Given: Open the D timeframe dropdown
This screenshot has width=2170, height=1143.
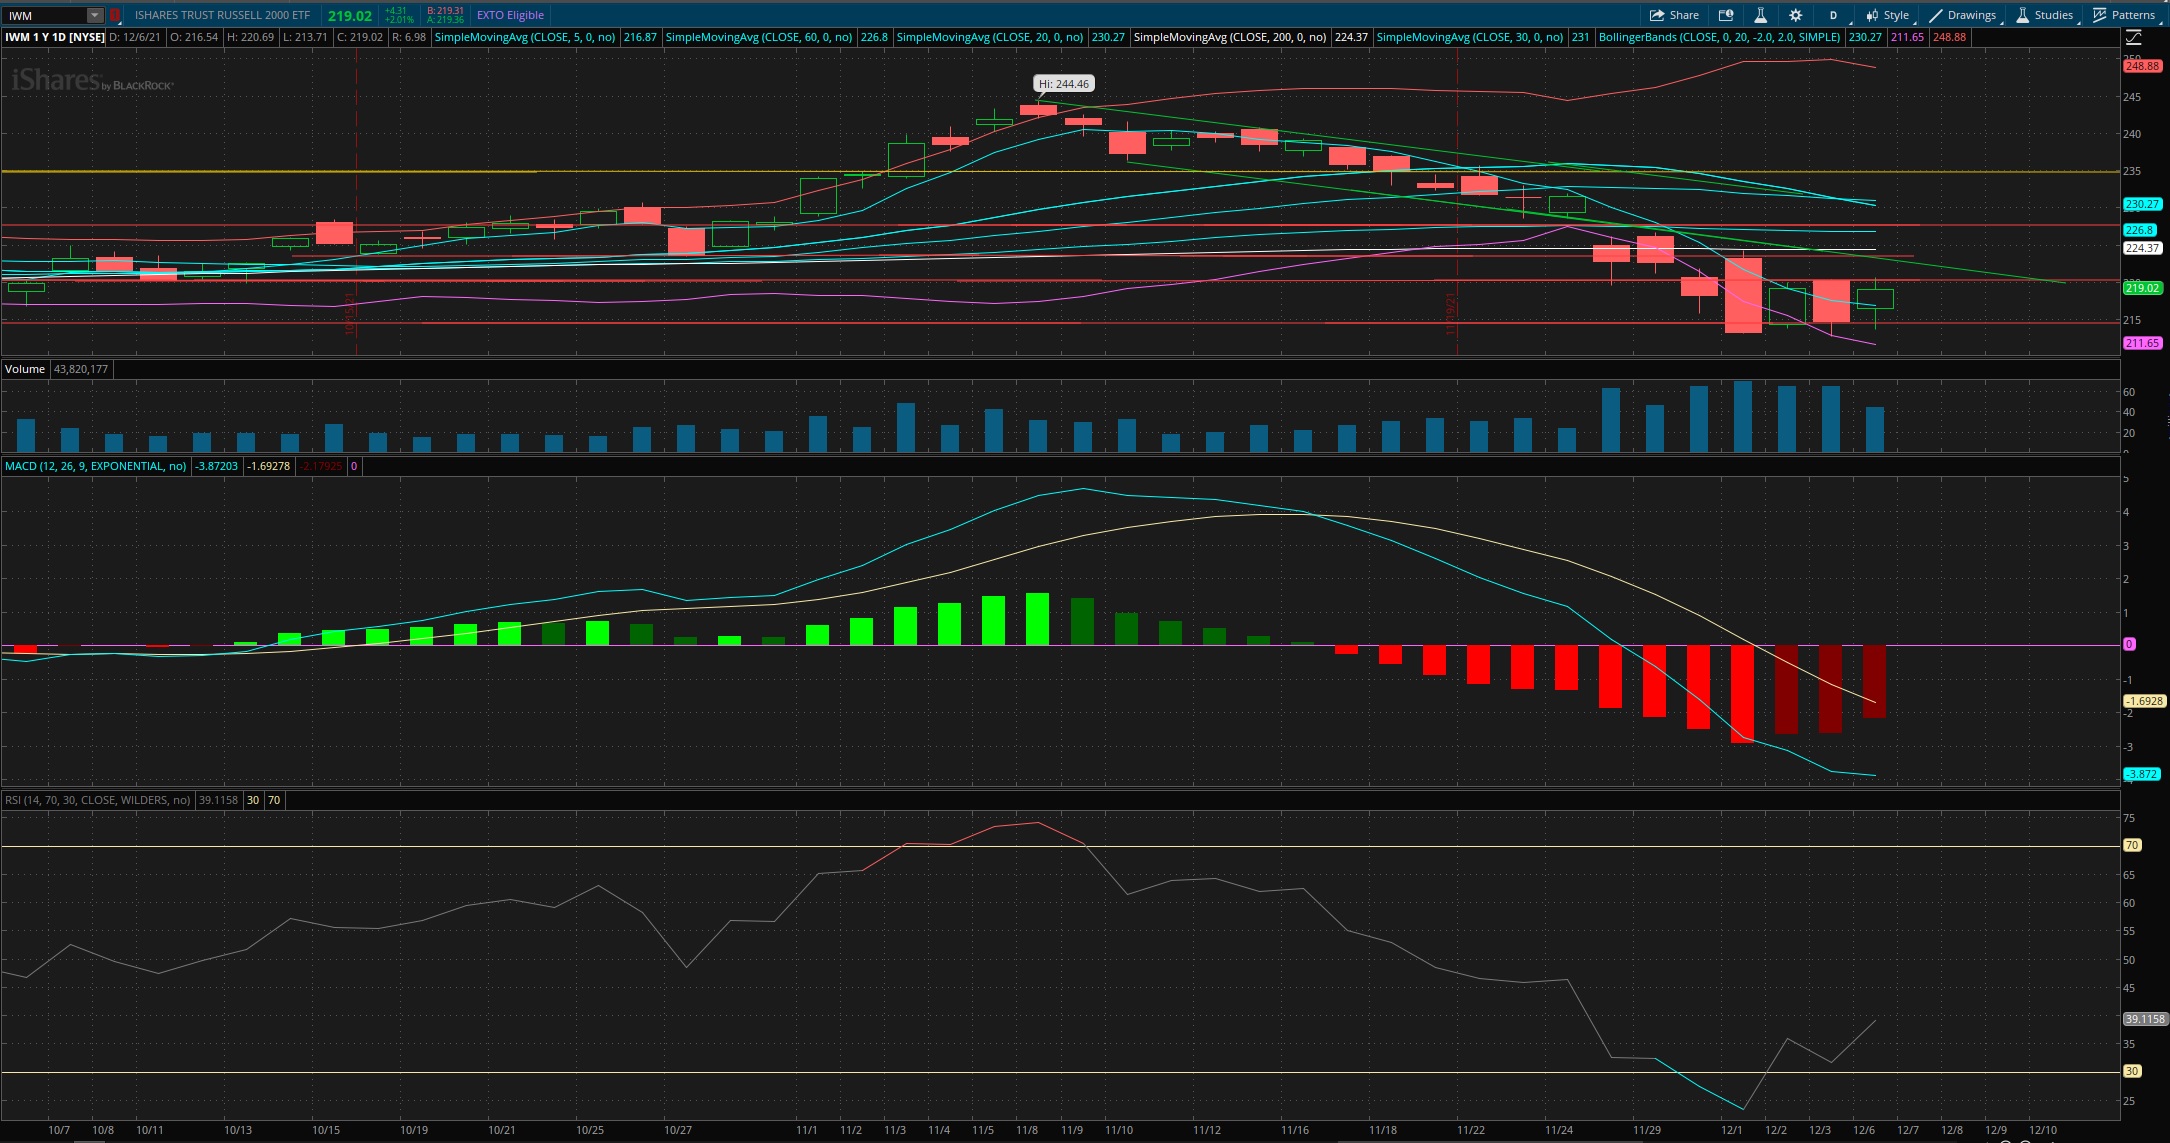Looking at the screenshot, I should coord(1833,15).
